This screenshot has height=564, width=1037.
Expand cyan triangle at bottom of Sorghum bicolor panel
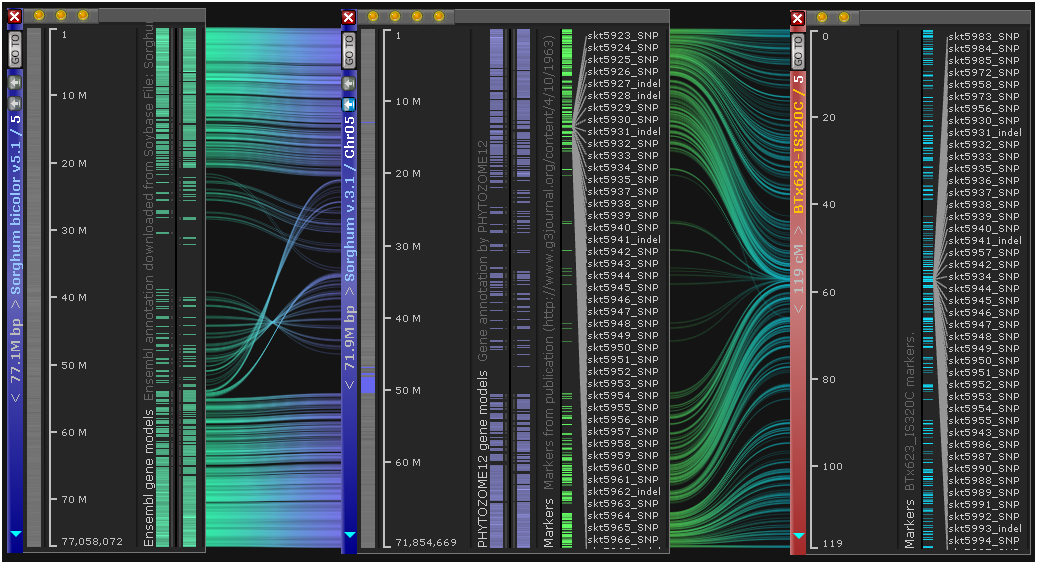click(14, 535)
